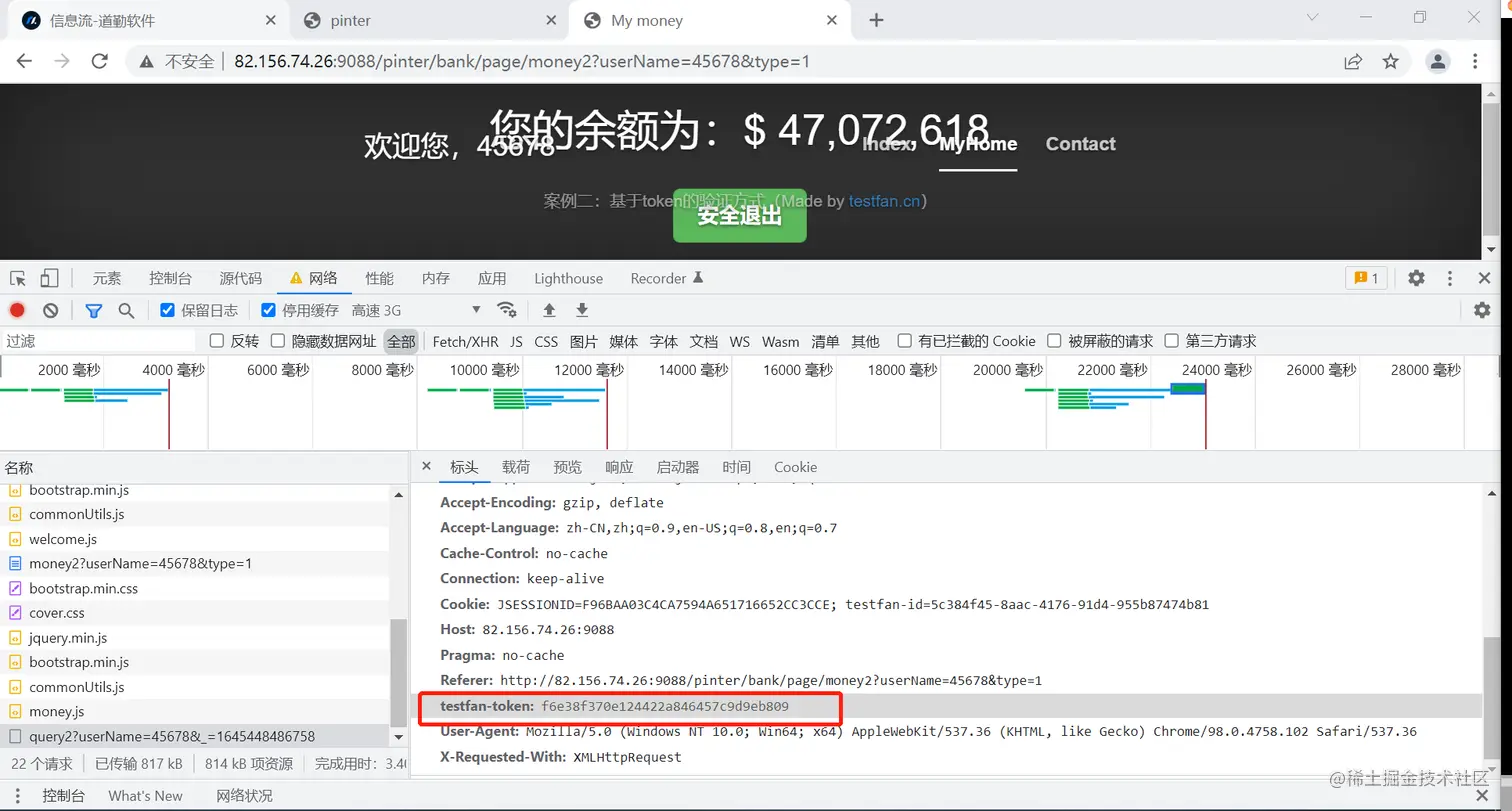The width and height of the screenshot is (1512, 811).
Task: Click the filter text input field
Action: click(99, 341)
